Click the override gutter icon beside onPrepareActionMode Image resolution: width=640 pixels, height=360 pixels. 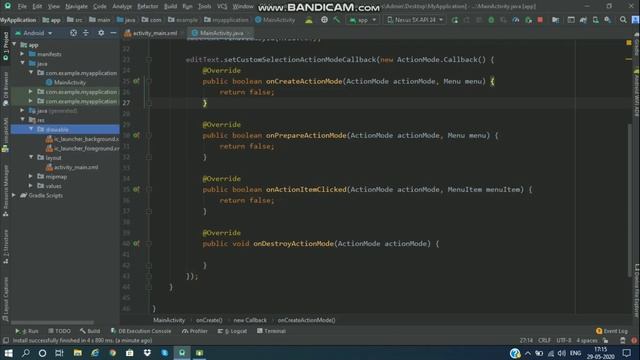(136, 135)
